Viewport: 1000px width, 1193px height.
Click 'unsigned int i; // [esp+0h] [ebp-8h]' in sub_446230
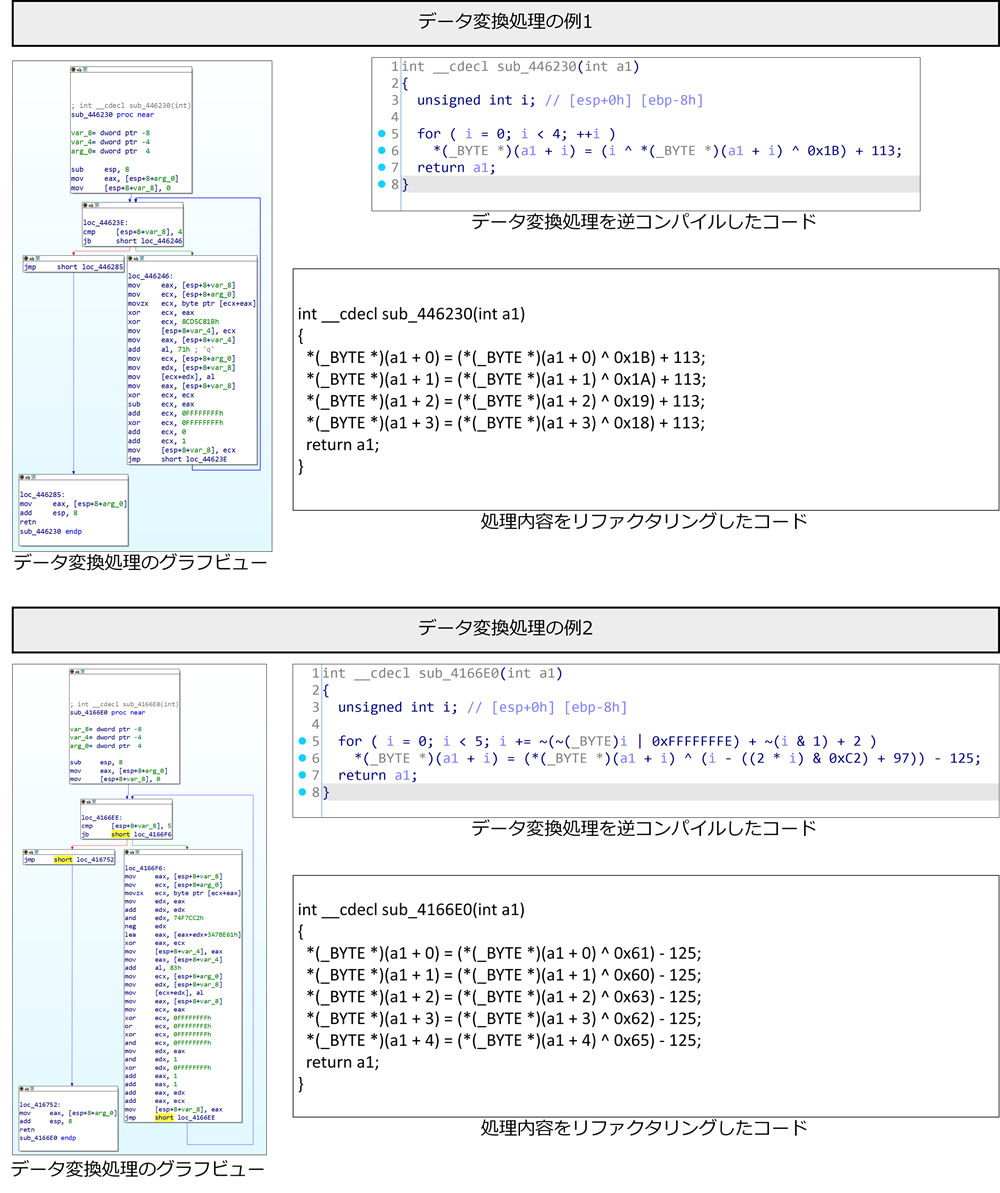click(560, 100)
